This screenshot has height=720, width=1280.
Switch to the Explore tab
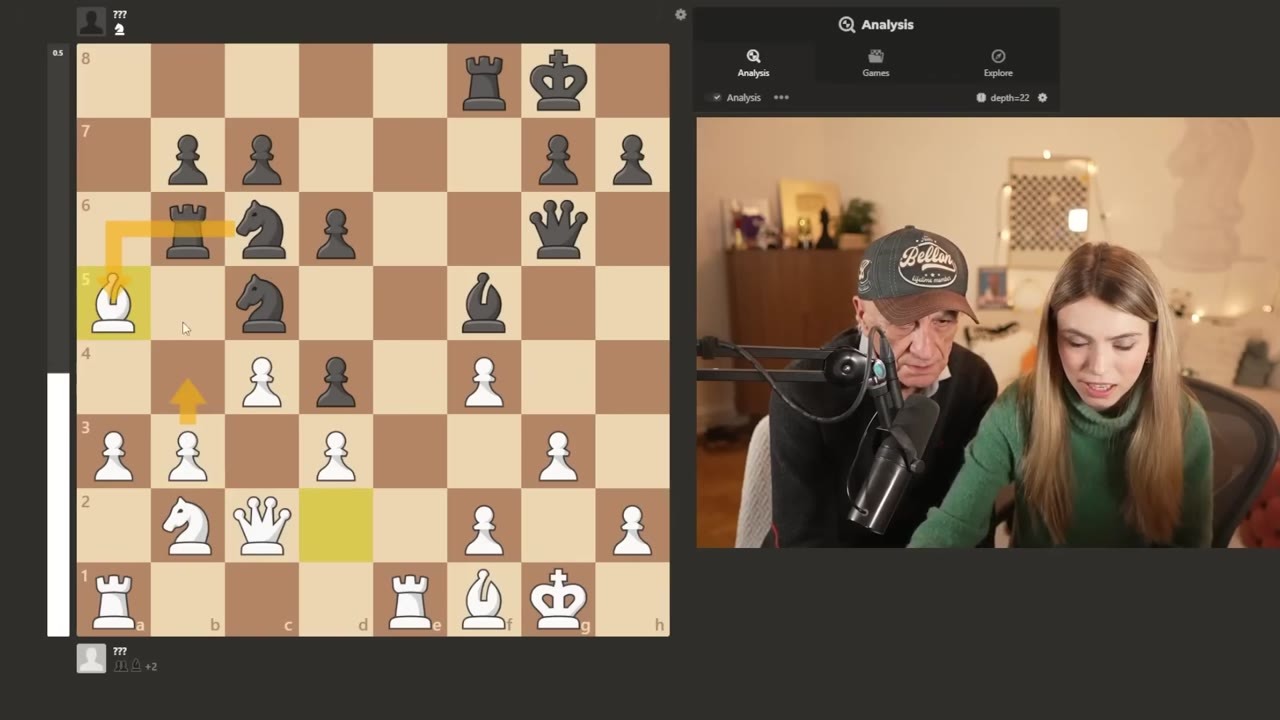(998, 63)
